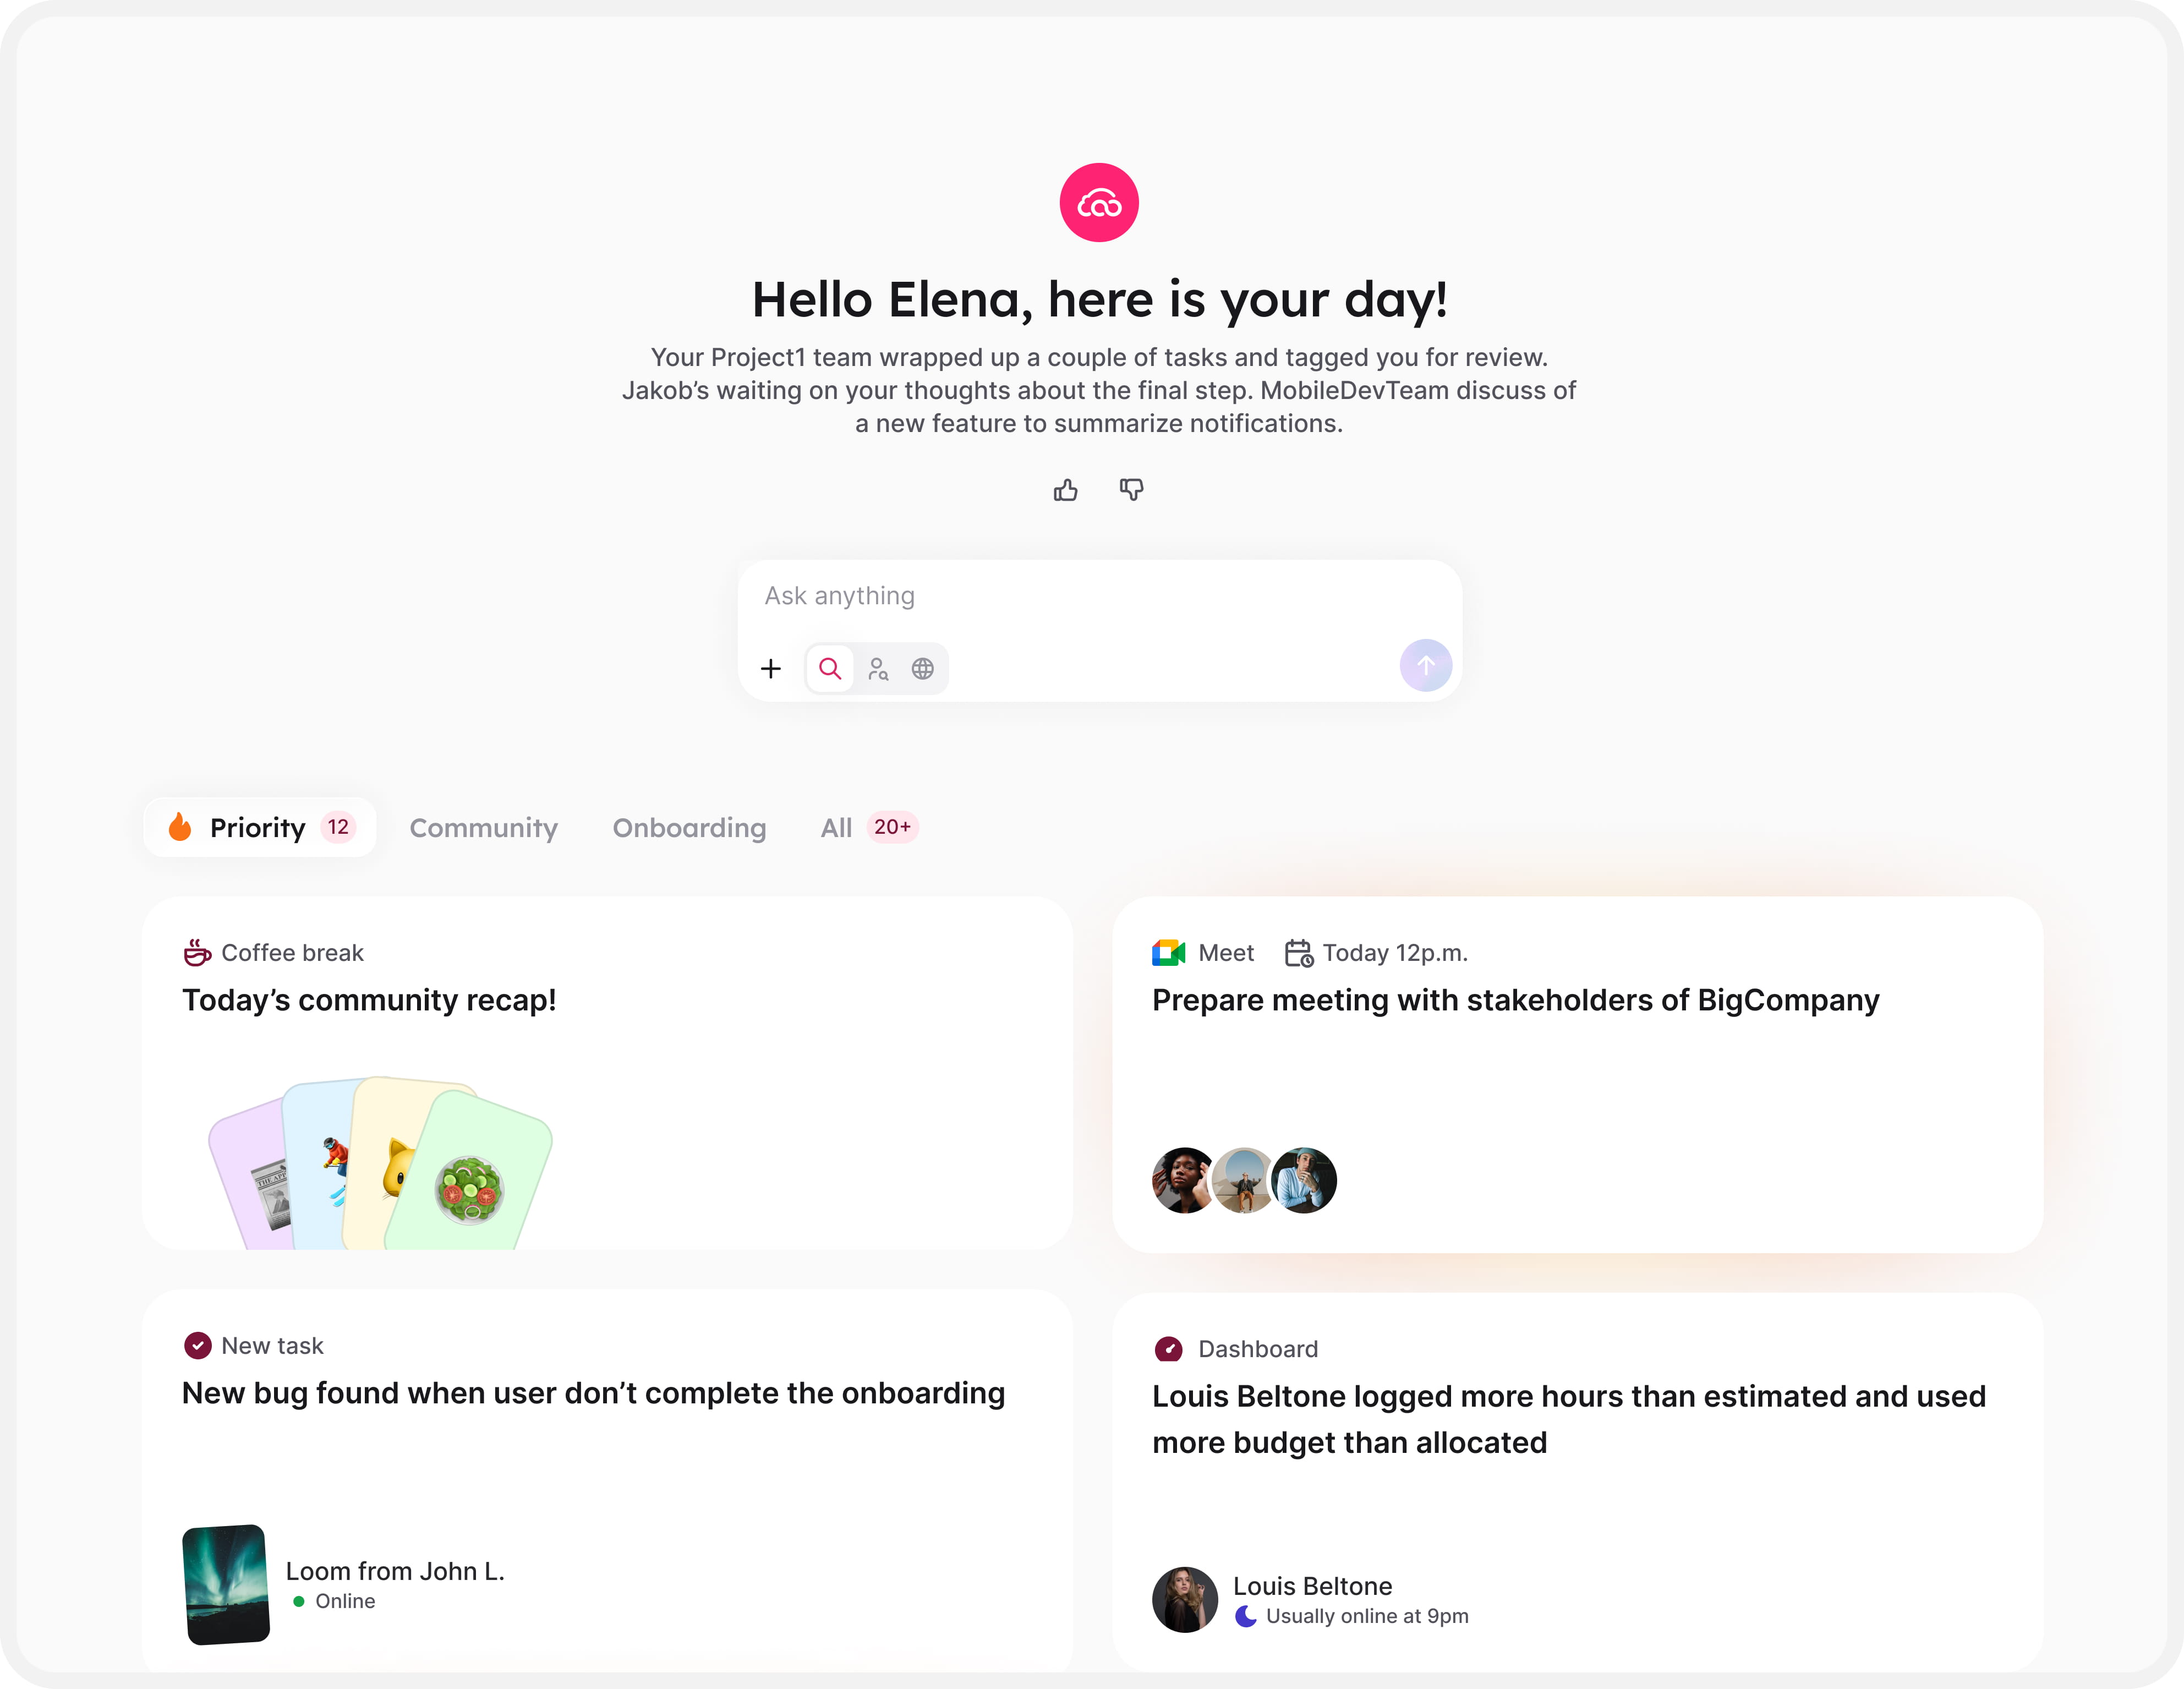Viewport: 2184px width, 1689px height.
Task: Open Prepare meeting with stakeholders title
Action: coord(1514,1000)
